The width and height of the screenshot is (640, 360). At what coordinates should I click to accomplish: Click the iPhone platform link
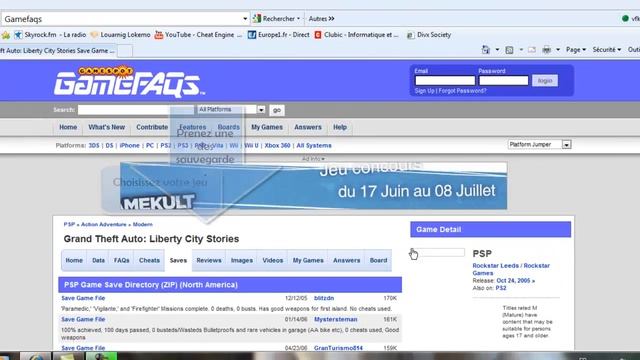pyautogui.click(x=129, y=146)
